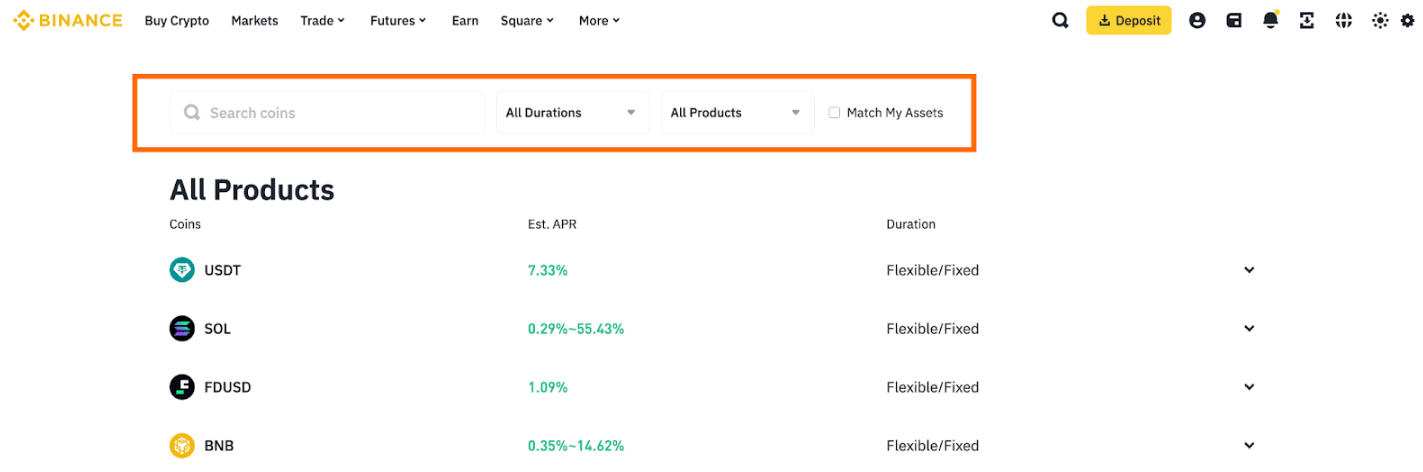This screenshot has height=472, width=1423.
Task: Switch theme with the sun icon
Action: tap(1380, 20)
